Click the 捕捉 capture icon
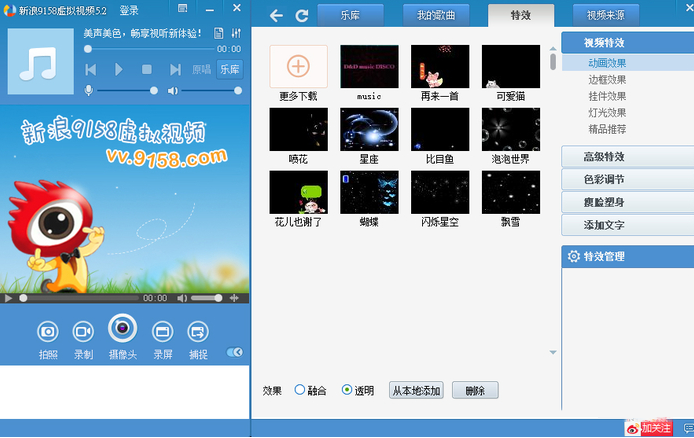The image size is (694, 438). [x=198, y=331]
